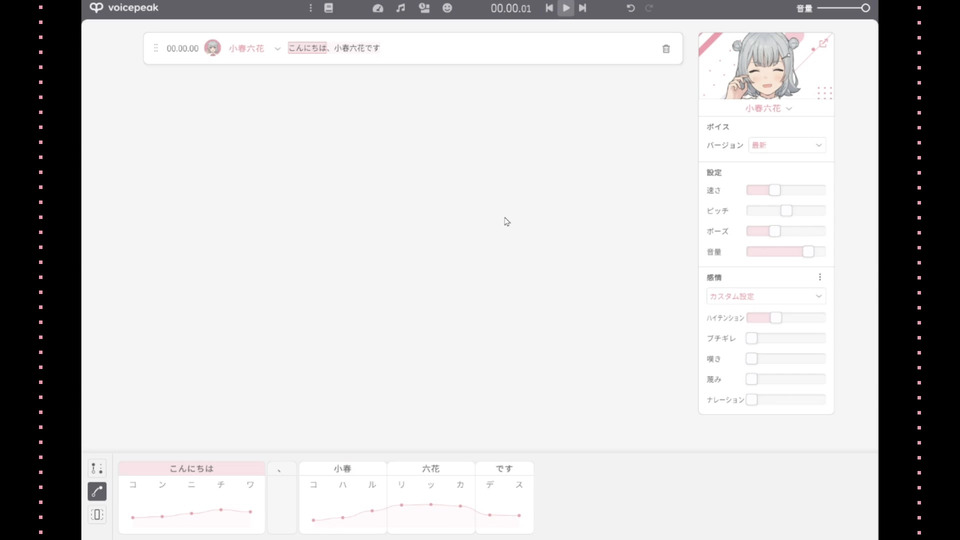The image size is (960, 540).
Task: Click the カ mora in 六花 block
Action: (x=460, y=484)
